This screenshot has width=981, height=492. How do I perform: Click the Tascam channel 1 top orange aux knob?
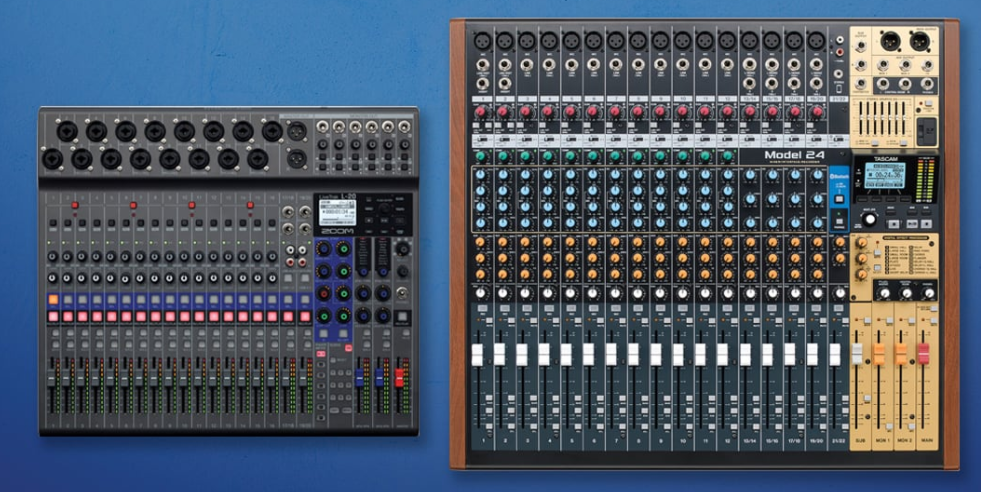point(480,242)
